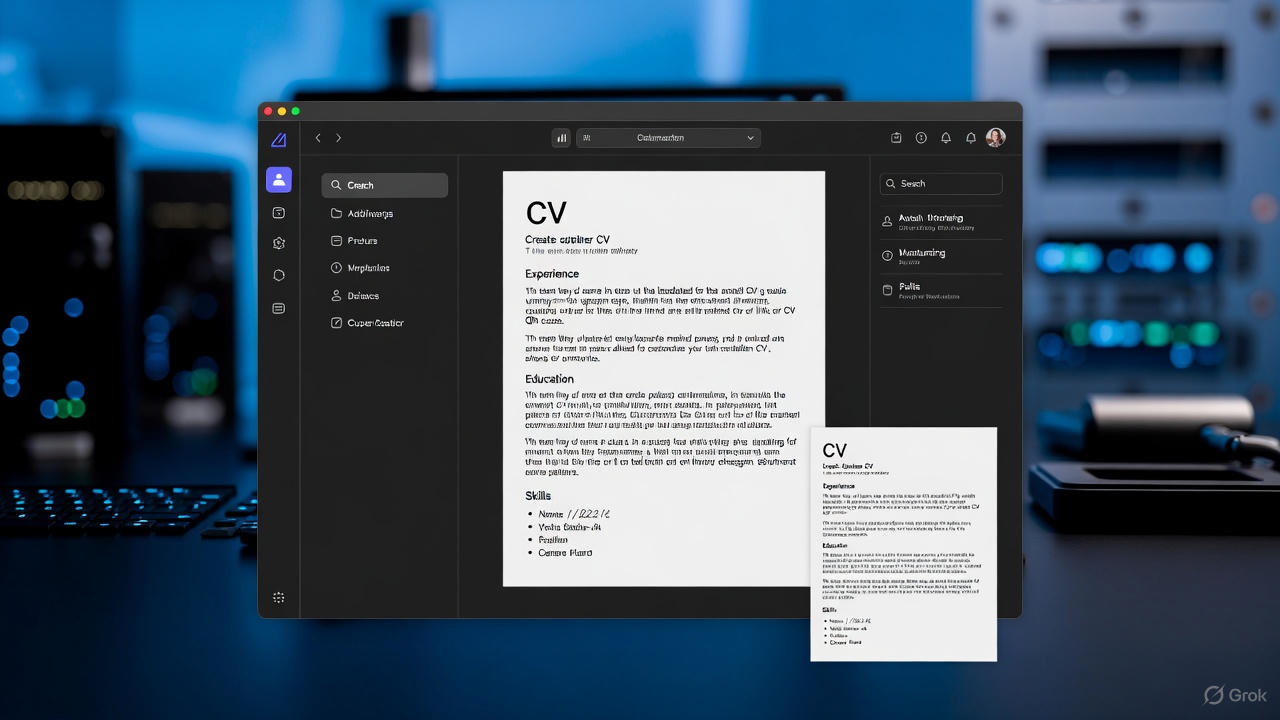Click the triangular app logo icon
The height and width of the screenshot is (720, 1280).
279,139
